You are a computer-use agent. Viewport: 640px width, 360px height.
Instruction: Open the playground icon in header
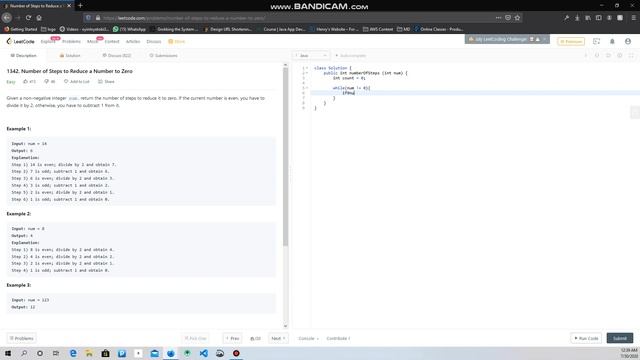point(596,41)
